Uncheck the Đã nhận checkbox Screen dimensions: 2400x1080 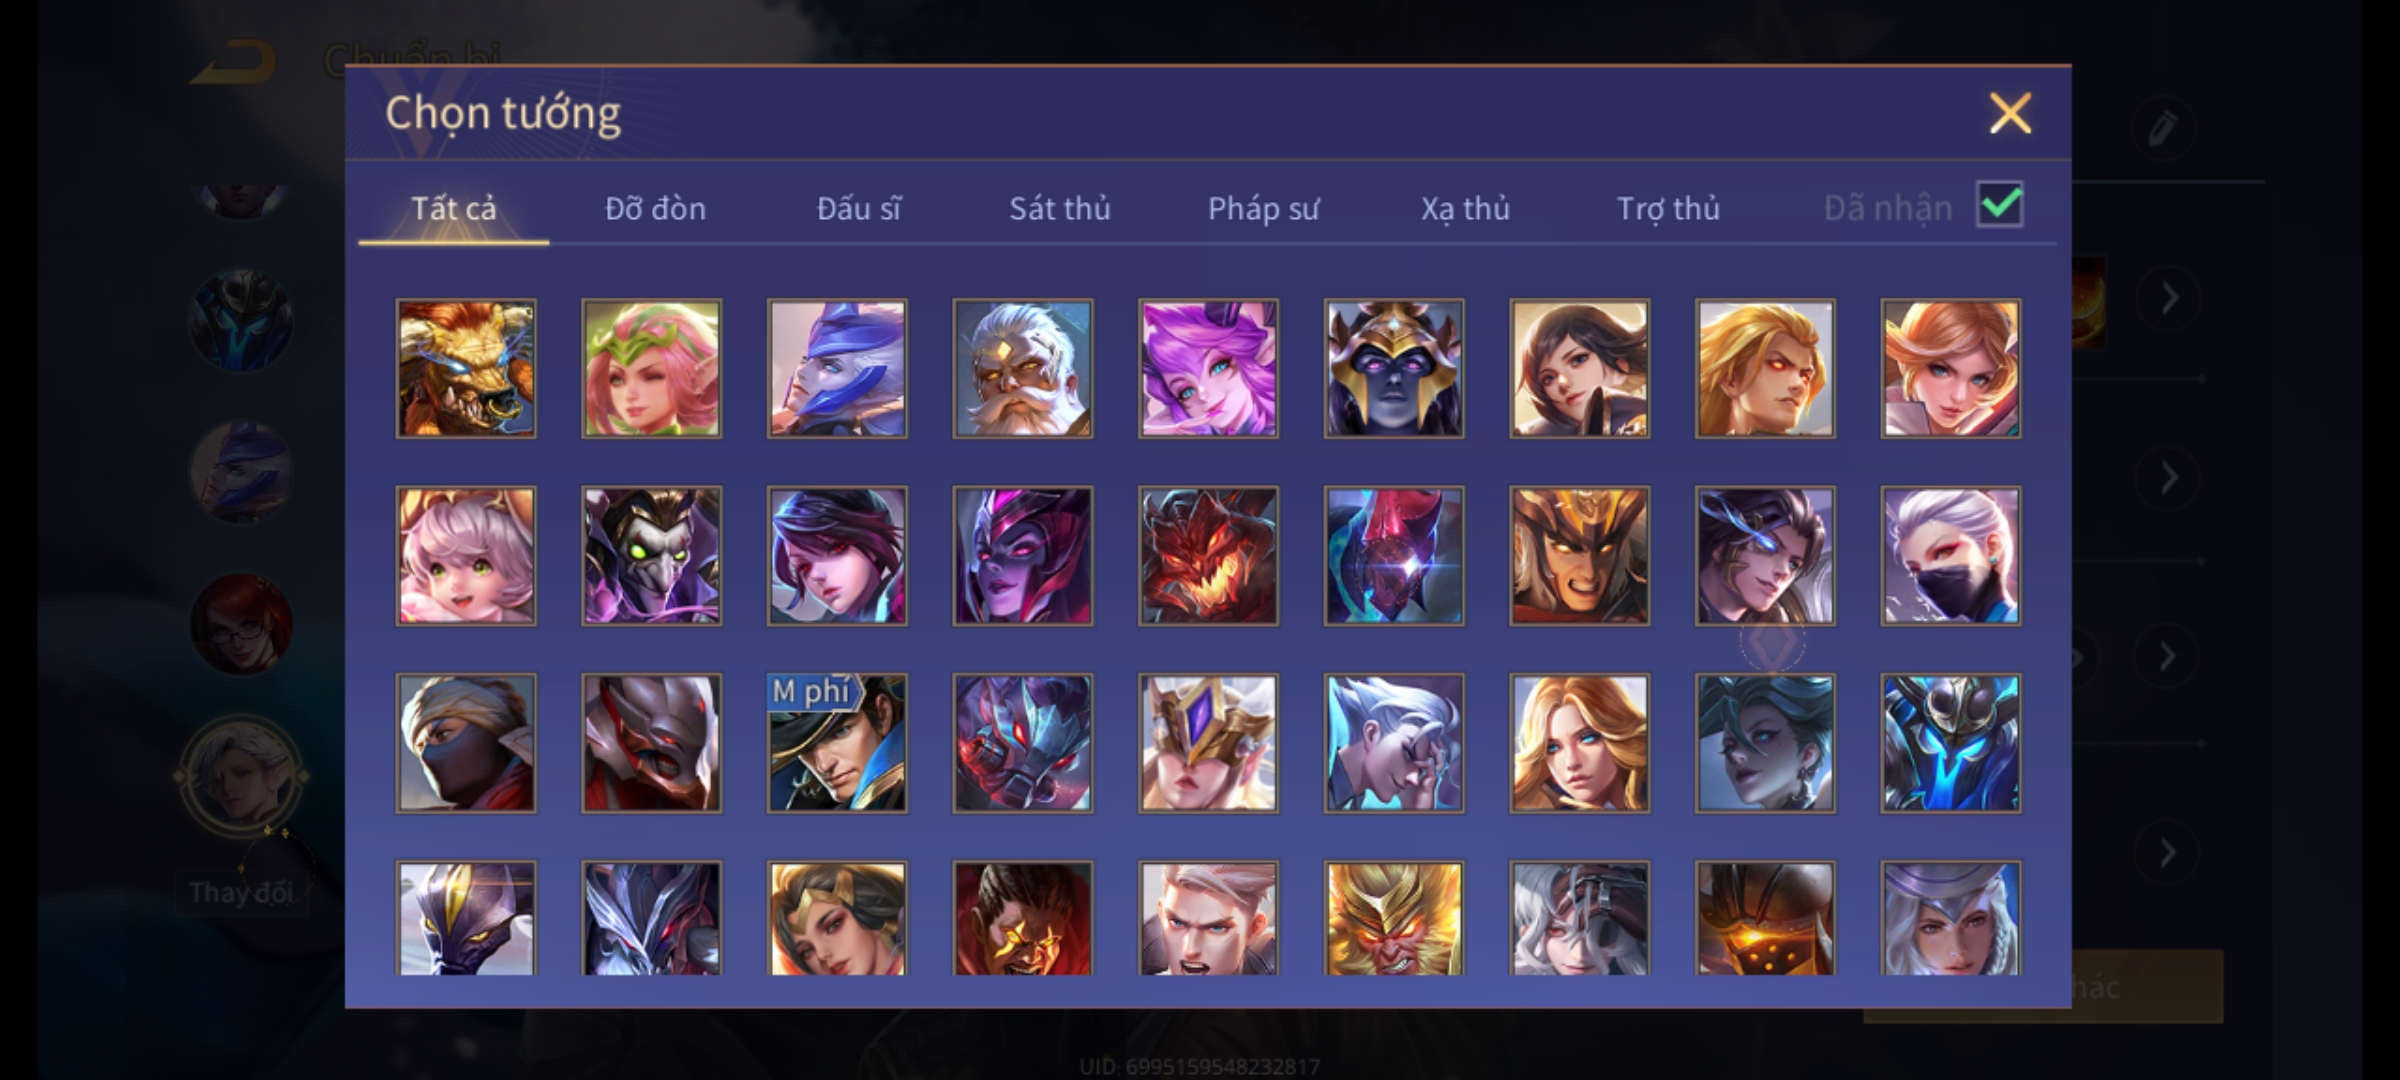2000,205
